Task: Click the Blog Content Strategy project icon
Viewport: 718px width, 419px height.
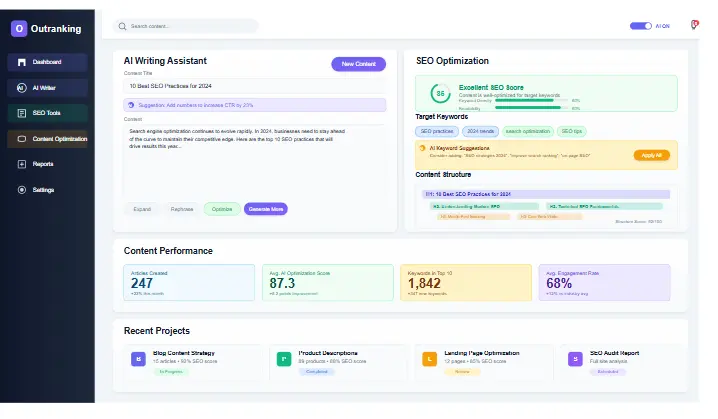Action: [138, 359]
